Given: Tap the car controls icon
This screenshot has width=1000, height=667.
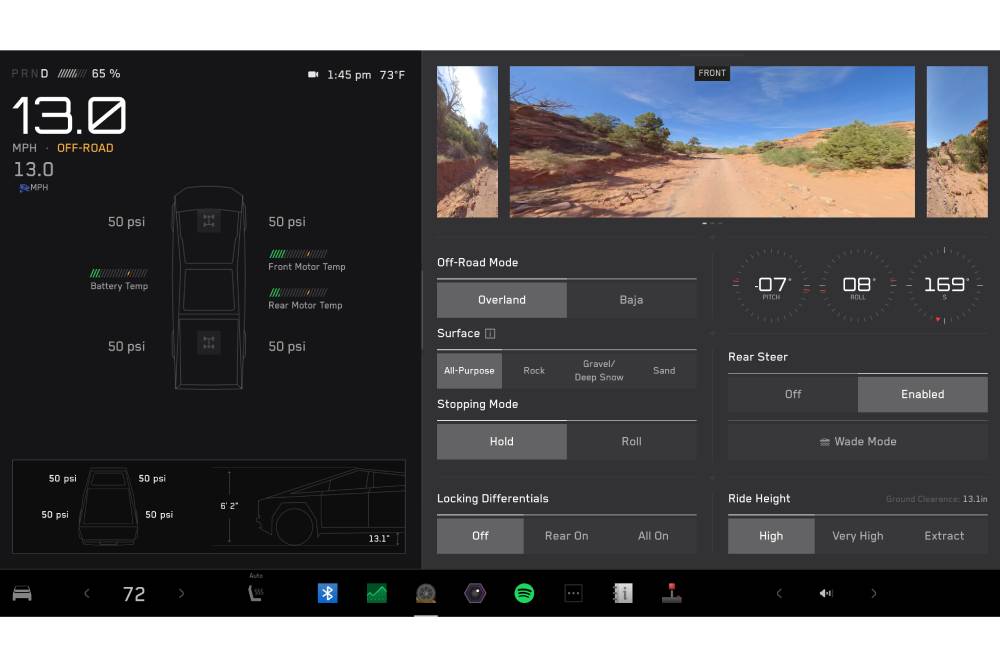Looking at the screenshot, I should (x=22, y=593).
